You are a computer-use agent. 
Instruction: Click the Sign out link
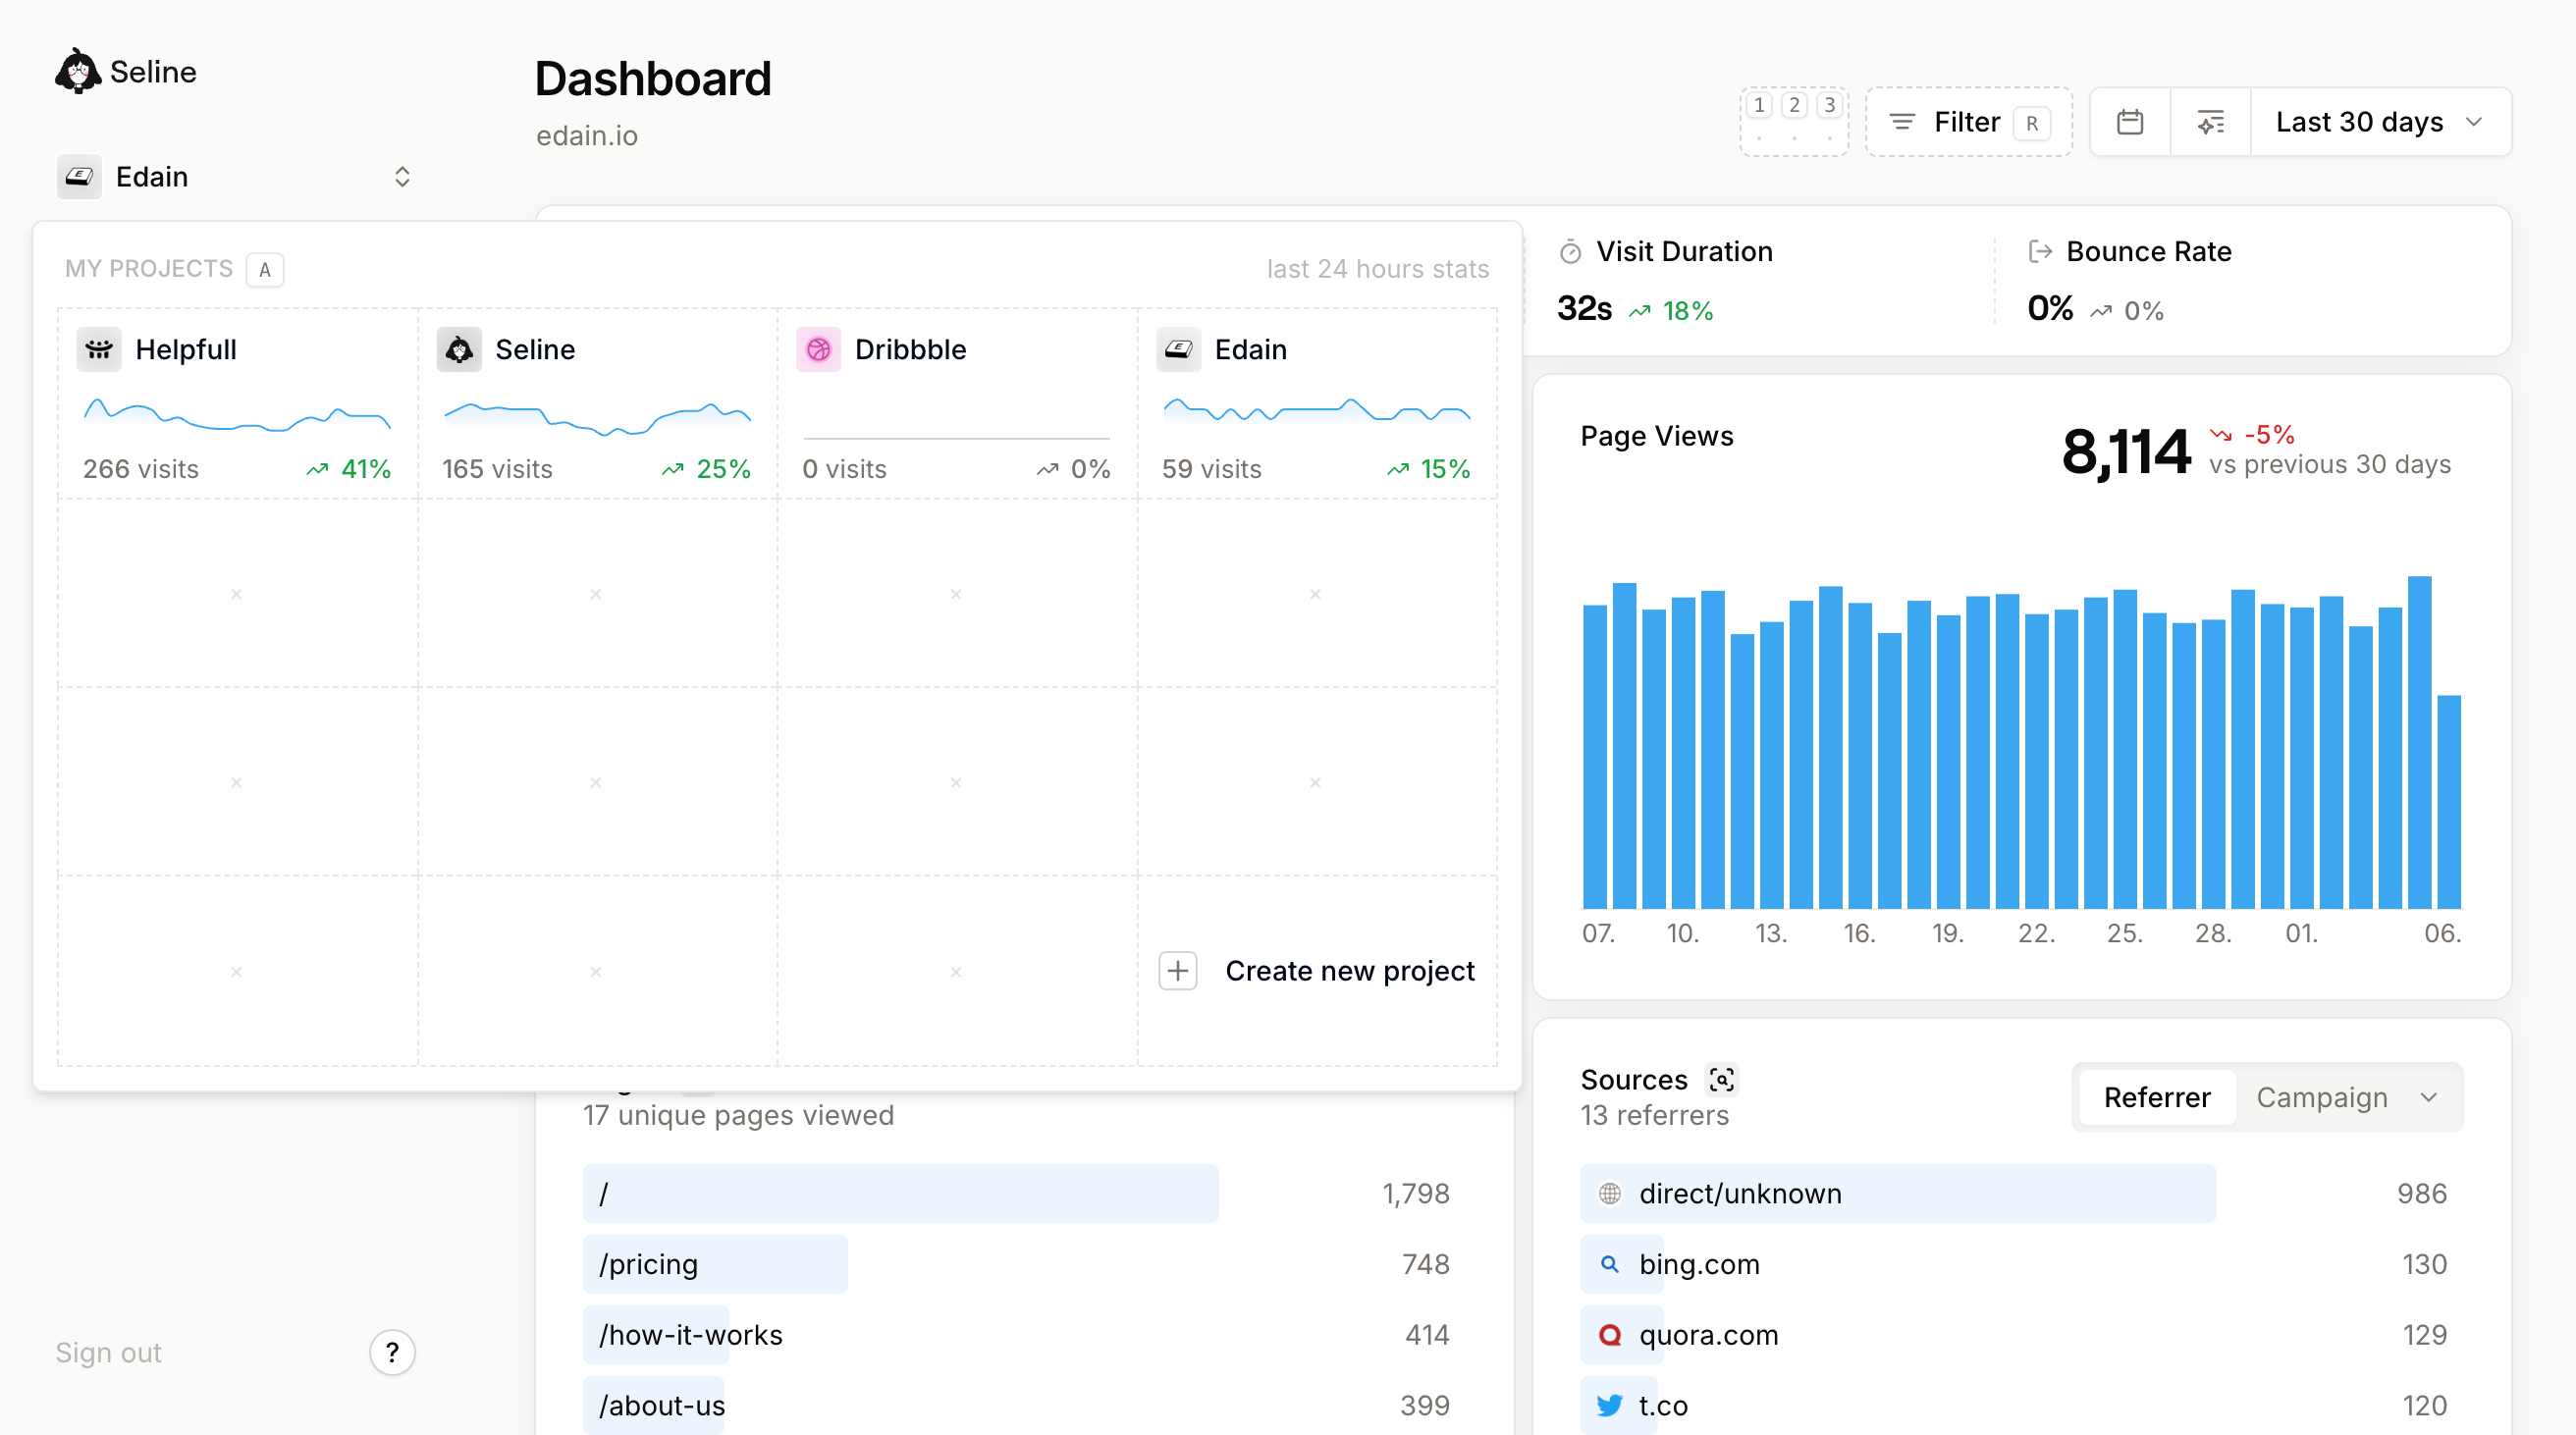108,1352
